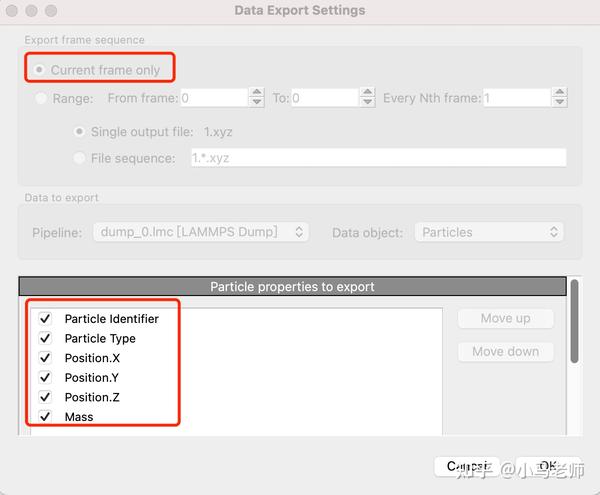Click the Every Nth frame stepper

coord(560,98)
